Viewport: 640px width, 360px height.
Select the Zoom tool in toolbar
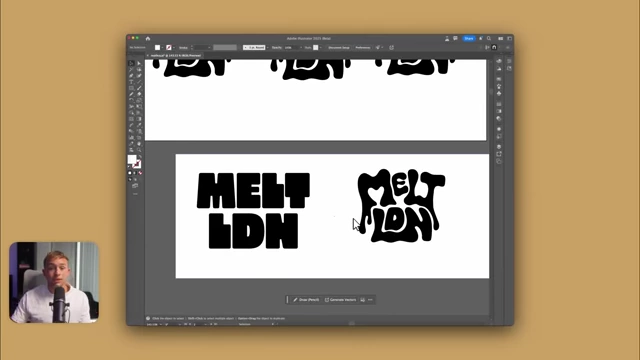139,150
